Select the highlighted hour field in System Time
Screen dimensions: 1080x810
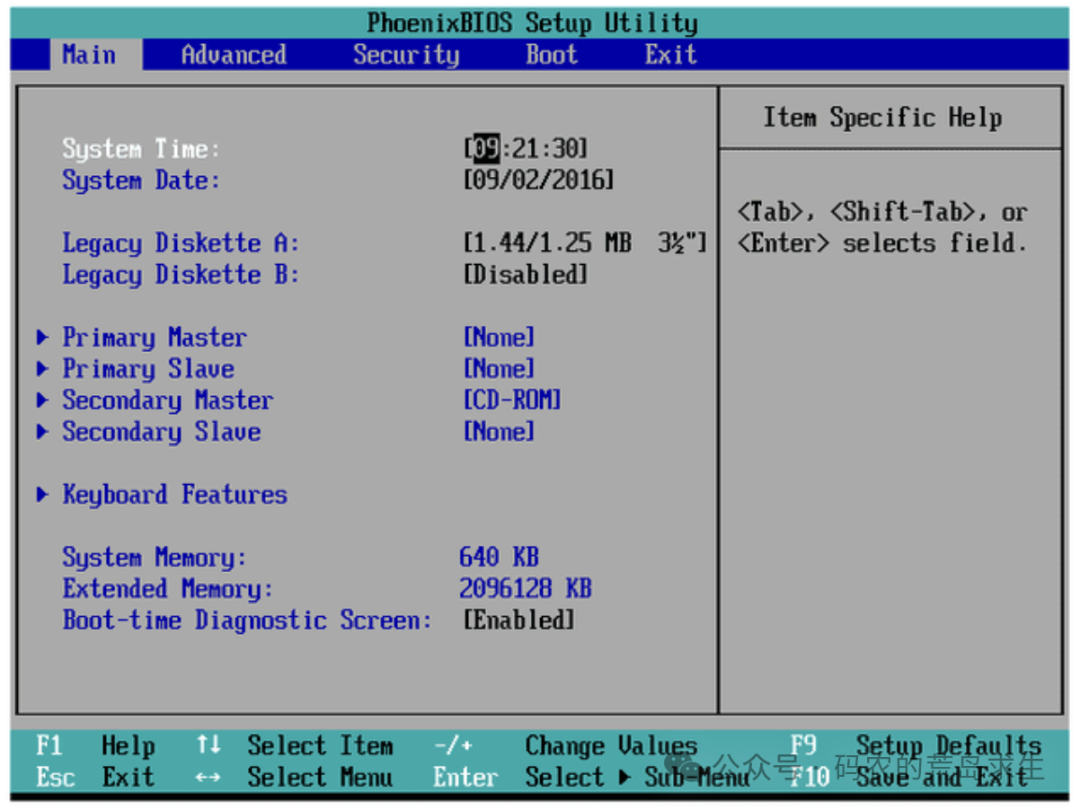tap(487, 148)
